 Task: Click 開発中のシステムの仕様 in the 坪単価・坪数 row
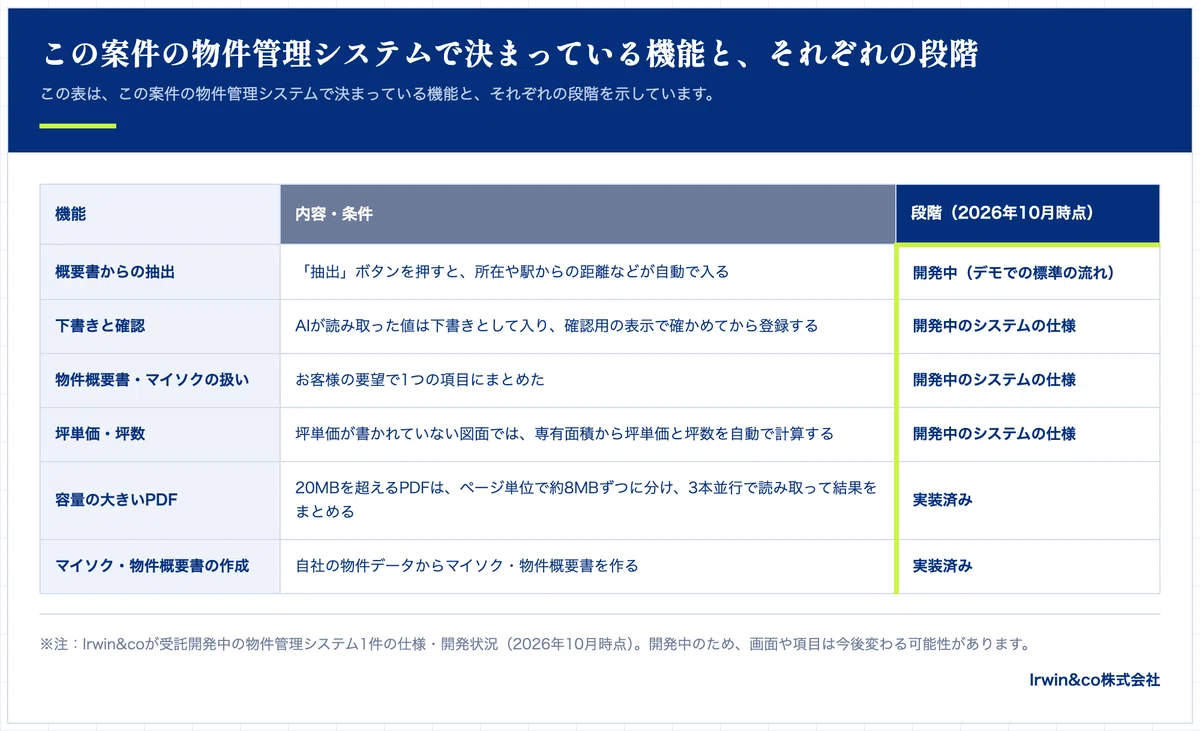click(994, 434)
